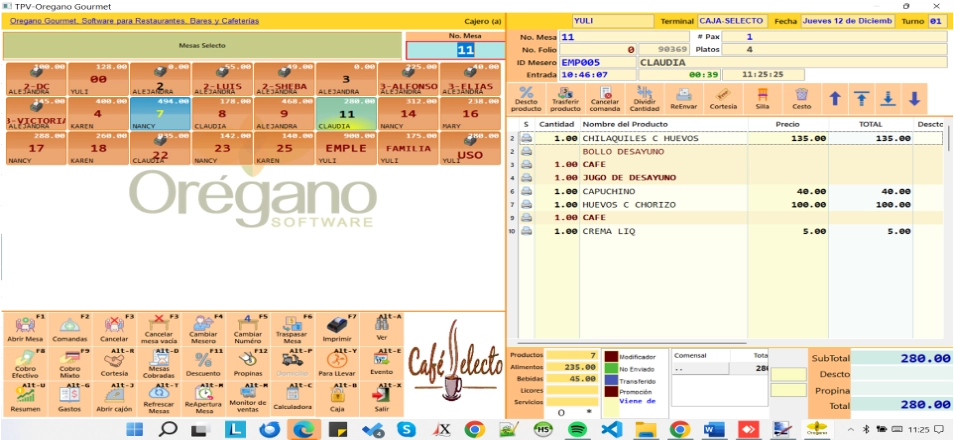Open the Calculadora tool
Screen dimensions: 954x440
pos(292,398)
